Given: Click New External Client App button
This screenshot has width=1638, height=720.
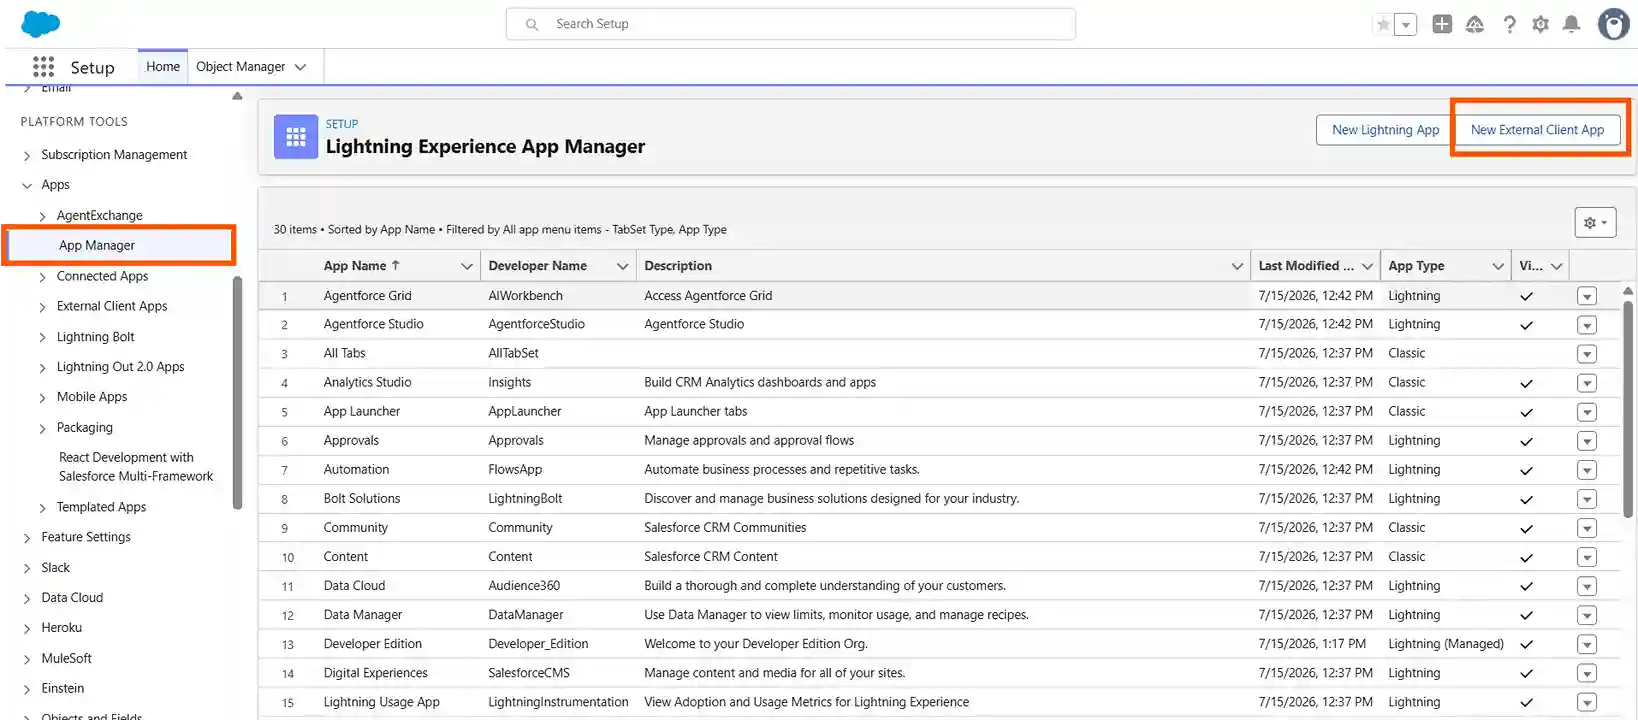Looking at the screenshot, I should click(1537, 130).
